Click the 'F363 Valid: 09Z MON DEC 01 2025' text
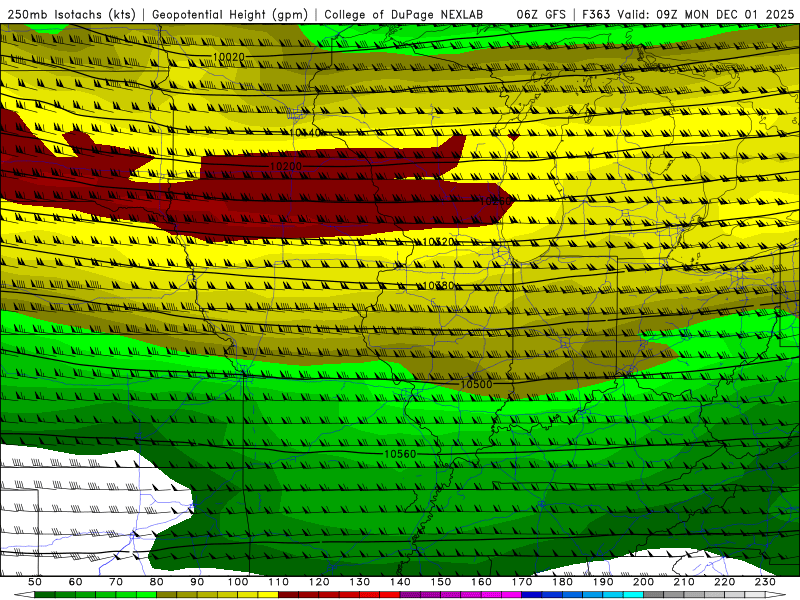This screenshot has width=800, height=600. click(x=688, y=14)
